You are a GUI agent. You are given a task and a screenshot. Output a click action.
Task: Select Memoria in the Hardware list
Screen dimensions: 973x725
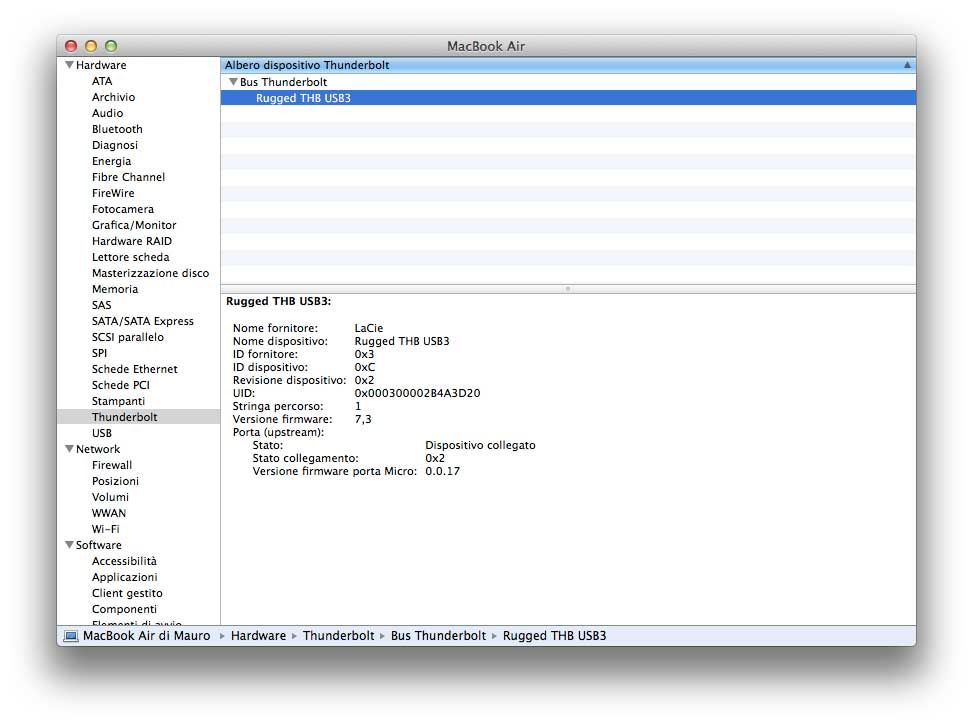point(115,289)
